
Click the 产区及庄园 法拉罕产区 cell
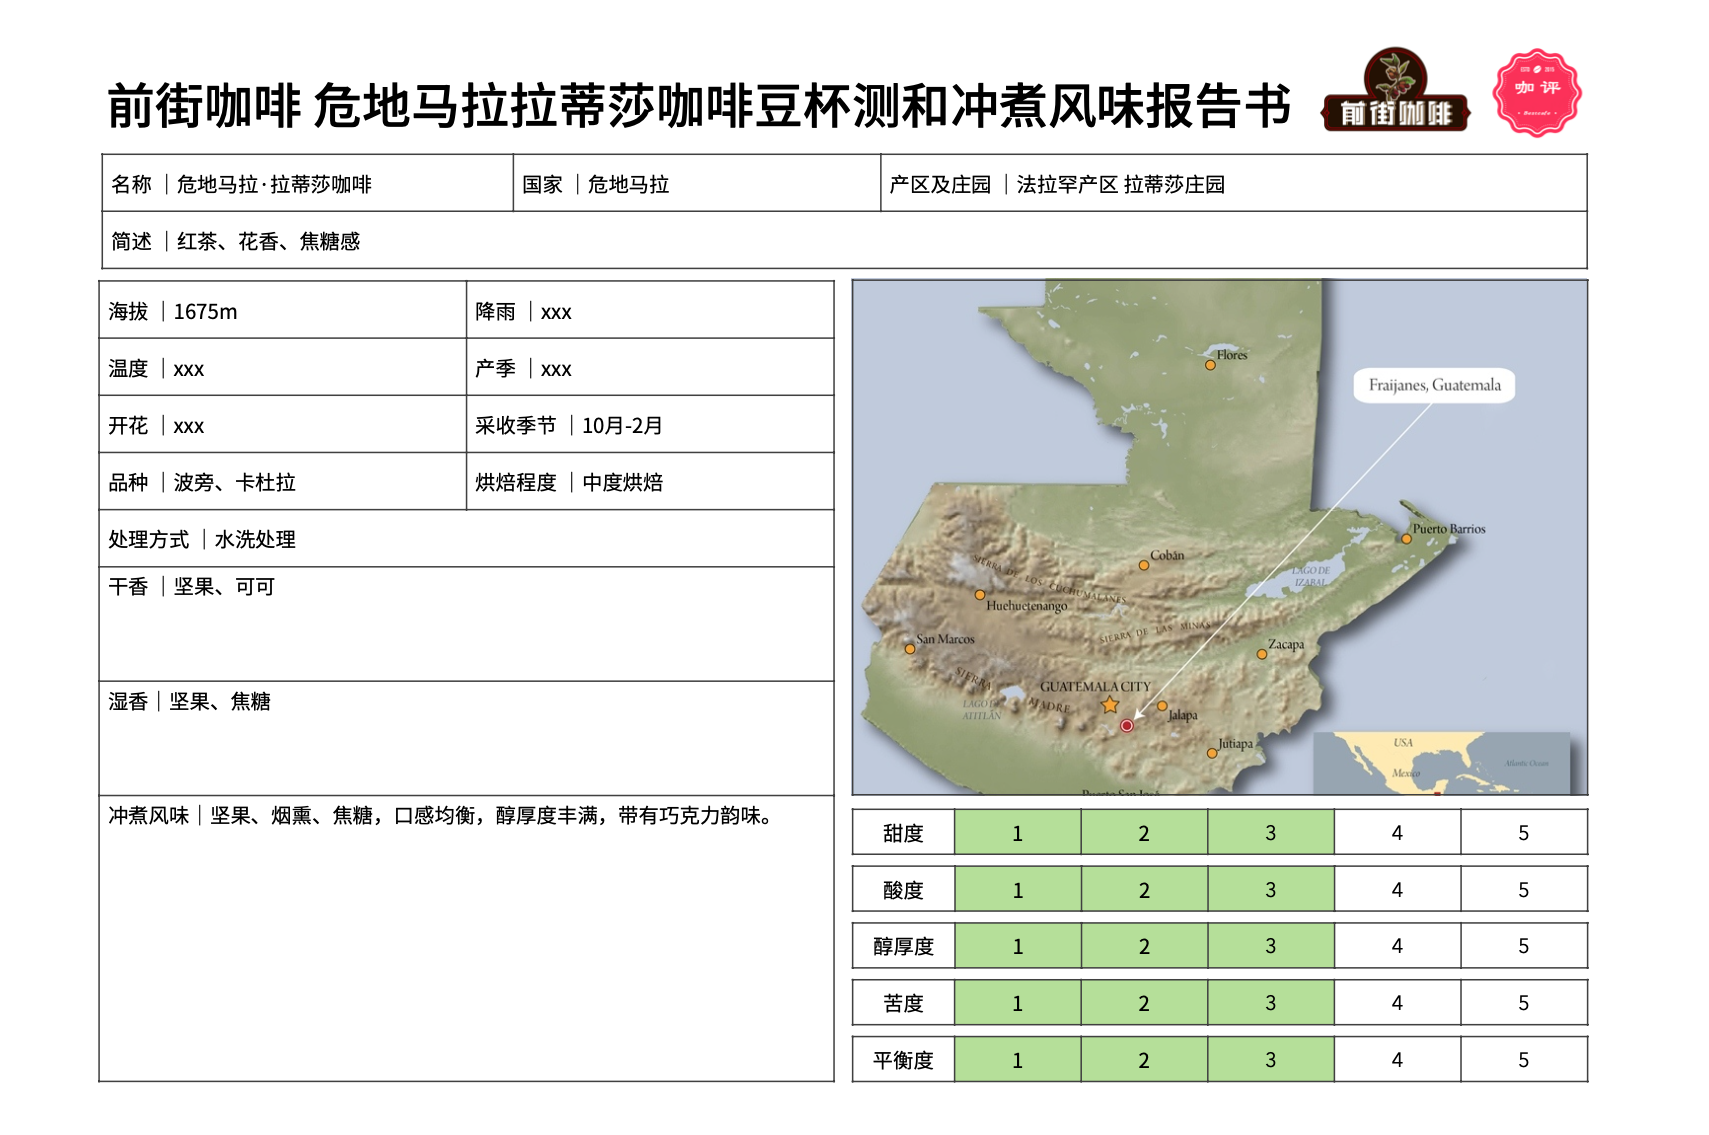[1234, 183]
